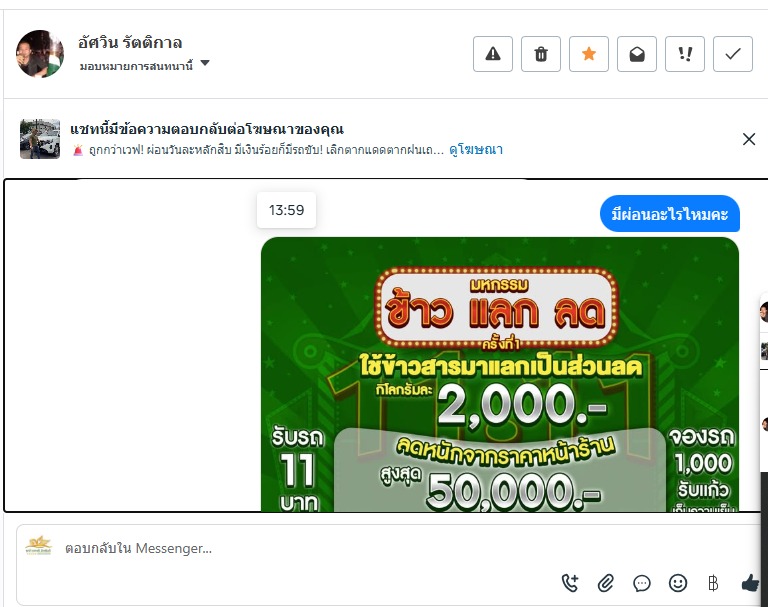Delete conversation using trash icon

point(541,54)
